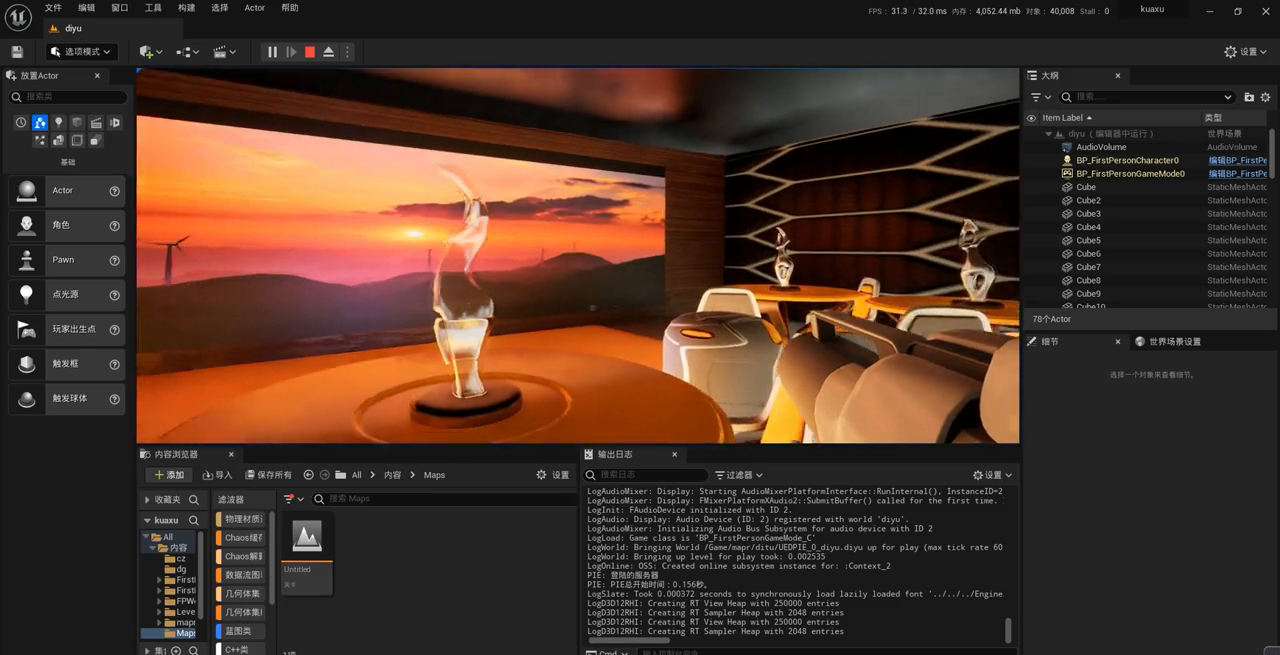Collapse the kuaxu project tree section
The width and height of the screenshot is (1280, 655).
[x=148, y=520]
